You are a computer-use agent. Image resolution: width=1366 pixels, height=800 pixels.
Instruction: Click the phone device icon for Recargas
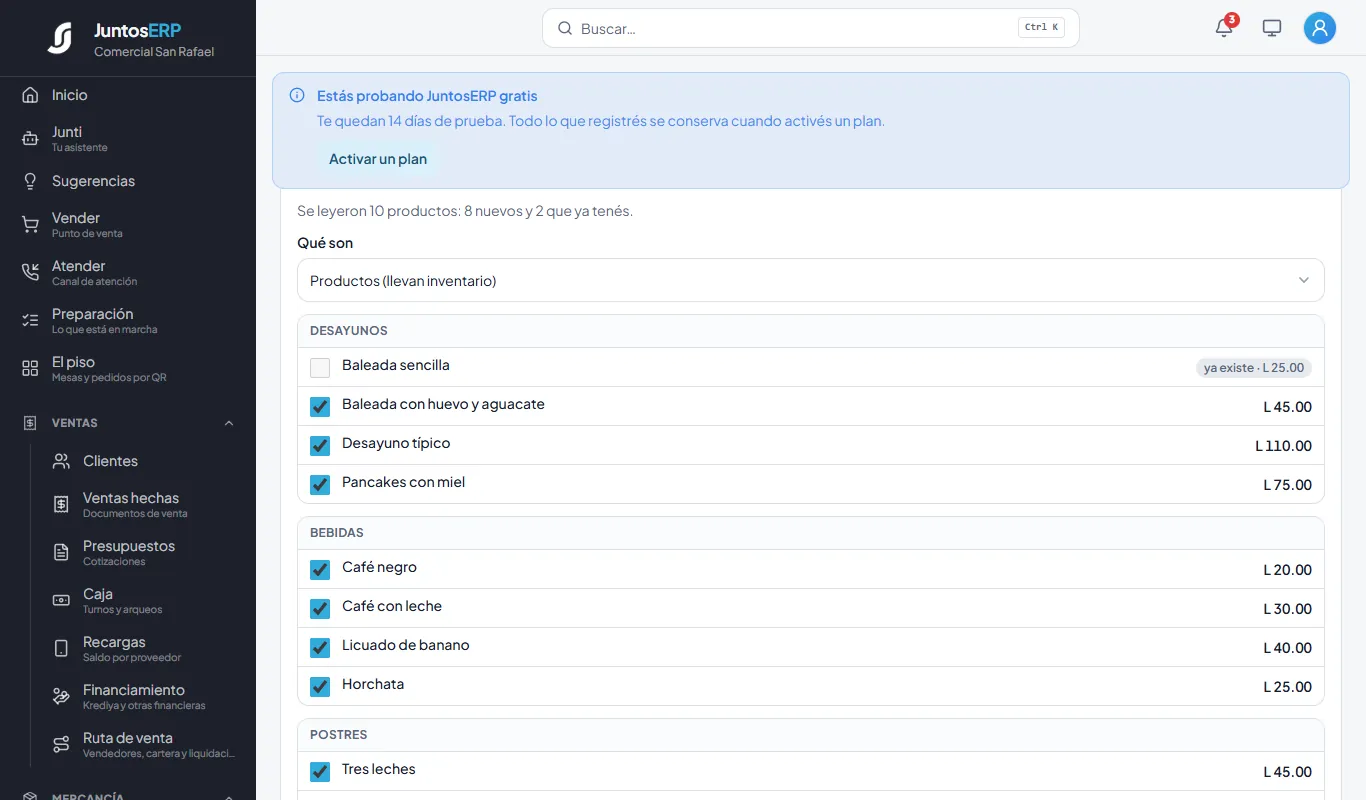[x=61, y=649]
